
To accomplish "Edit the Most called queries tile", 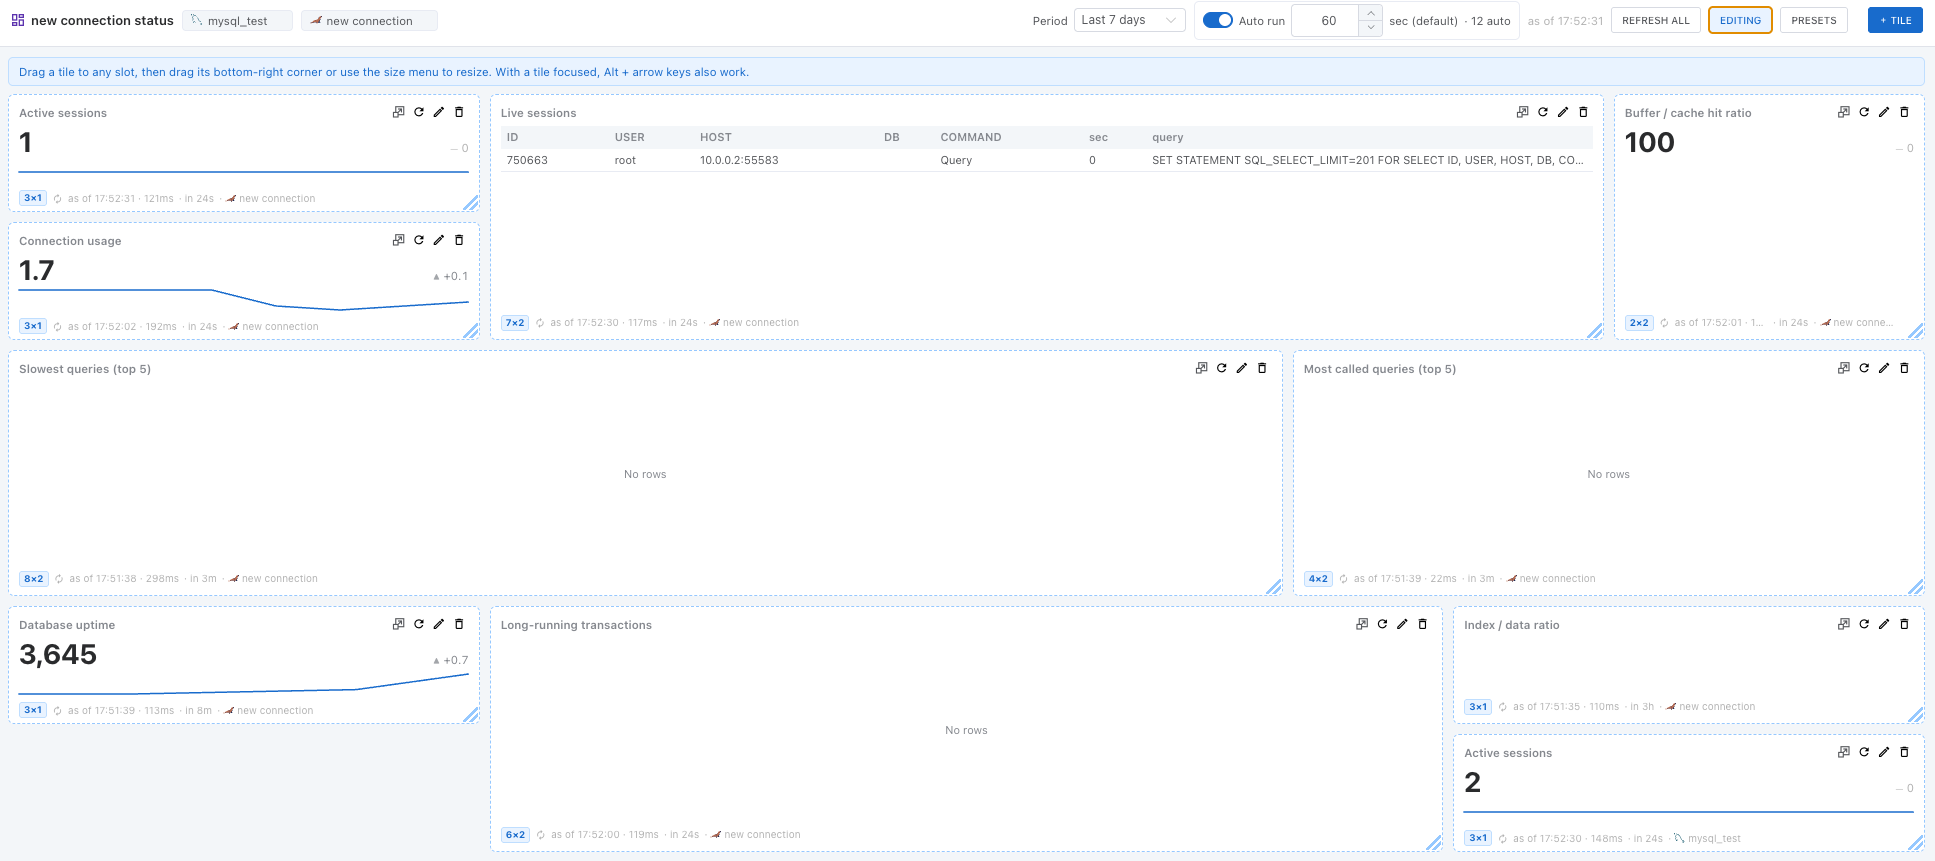I will click(1884, 368).
